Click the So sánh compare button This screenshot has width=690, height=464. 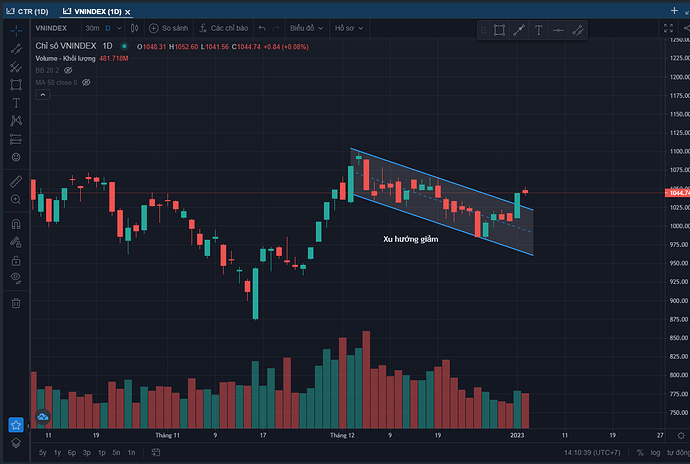click(167, 29)
